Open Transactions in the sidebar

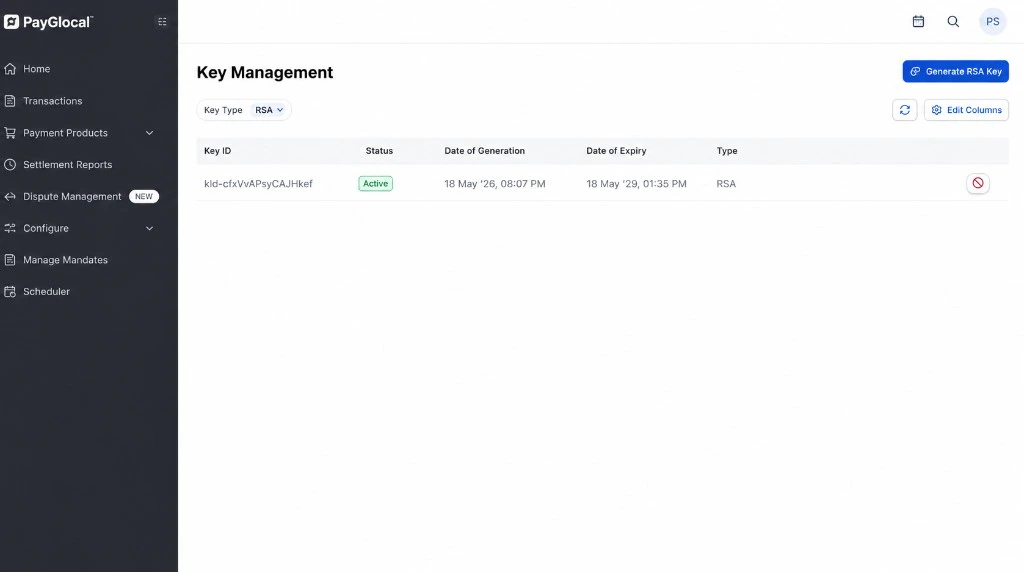(x=53, y=101)
